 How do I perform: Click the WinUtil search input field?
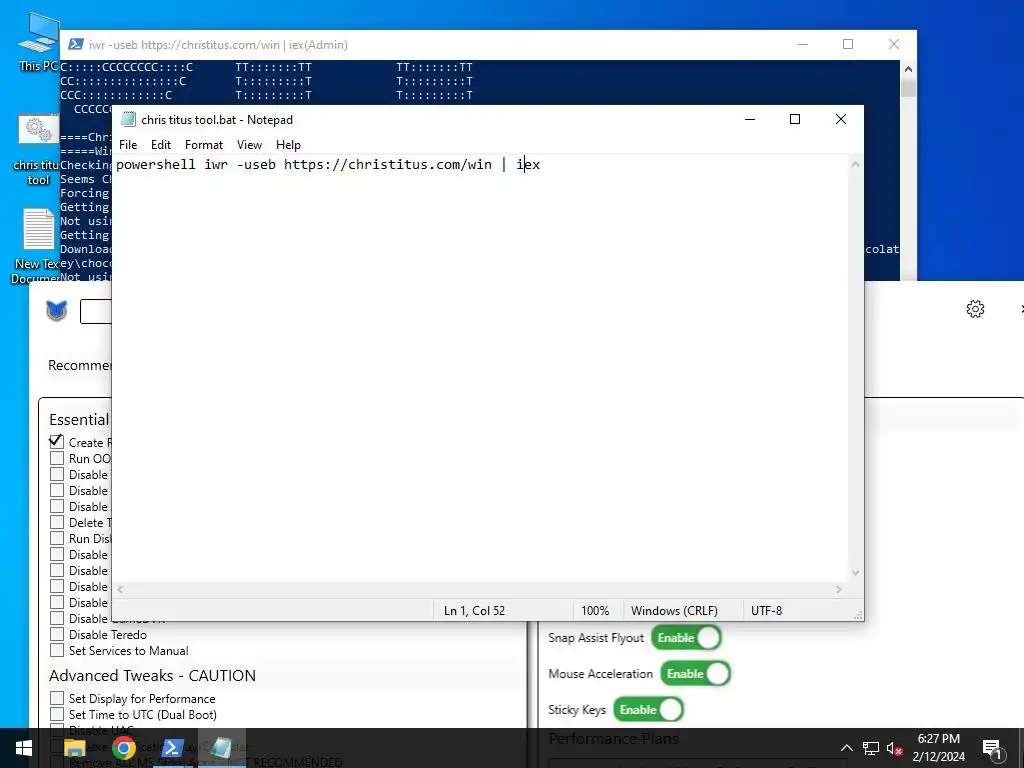click(x=96, y=312)
